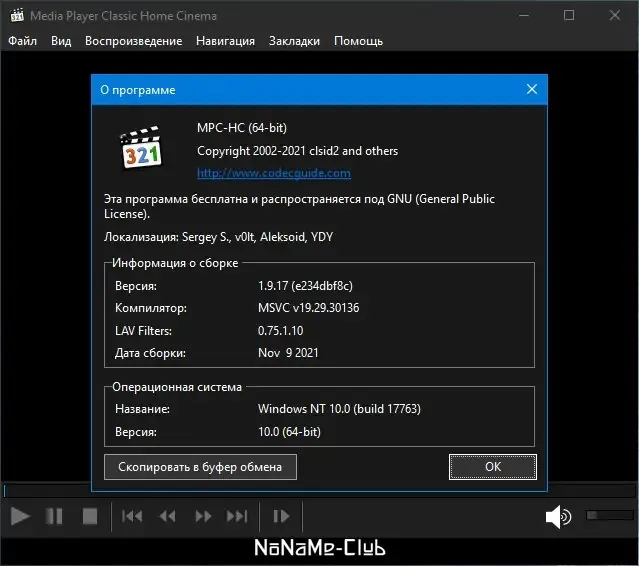This screenshot has width=639, height=566.
Task: Click the MPC-HC 321 logo icon
Action: click(x=141, y=147)
